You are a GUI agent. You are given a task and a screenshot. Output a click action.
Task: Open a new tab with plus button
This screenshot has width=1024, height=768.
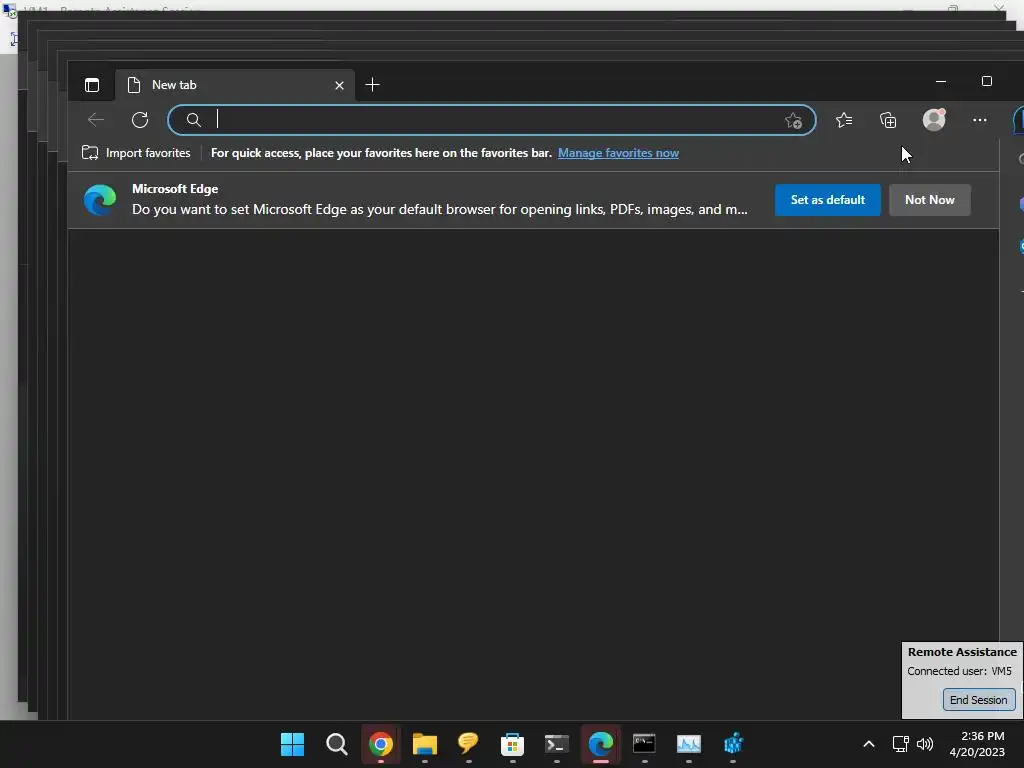coord(372,85)
